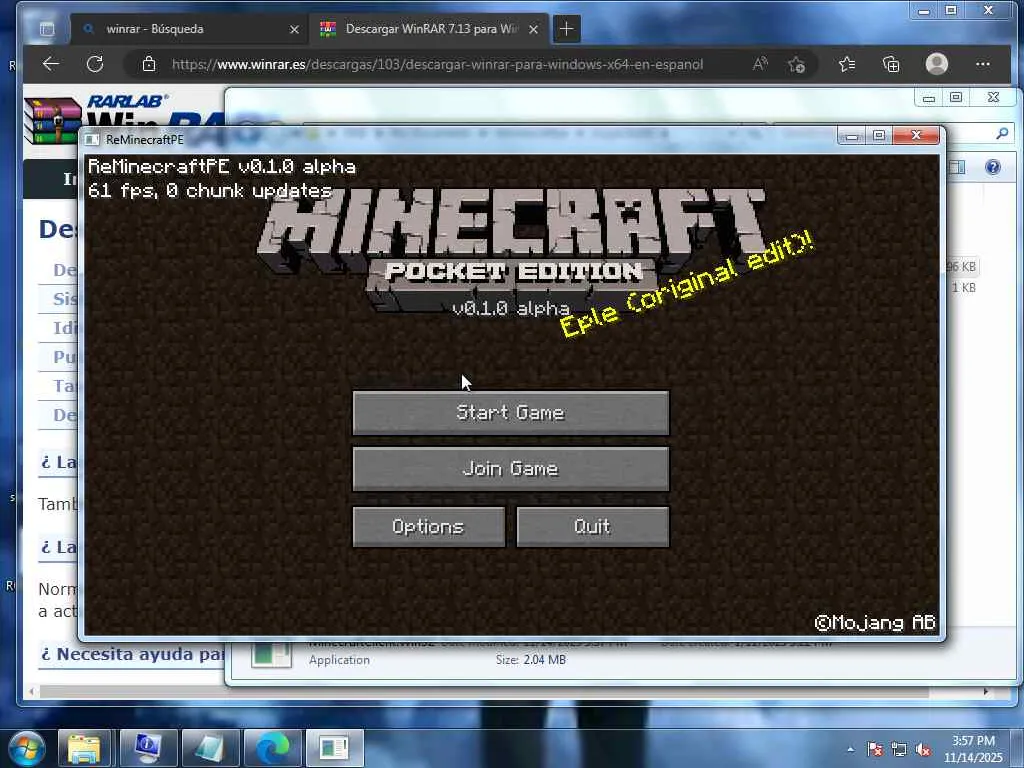Minimize the Explorer window behind
This screenshot has width=1024, height=768.
click(929, 97)
